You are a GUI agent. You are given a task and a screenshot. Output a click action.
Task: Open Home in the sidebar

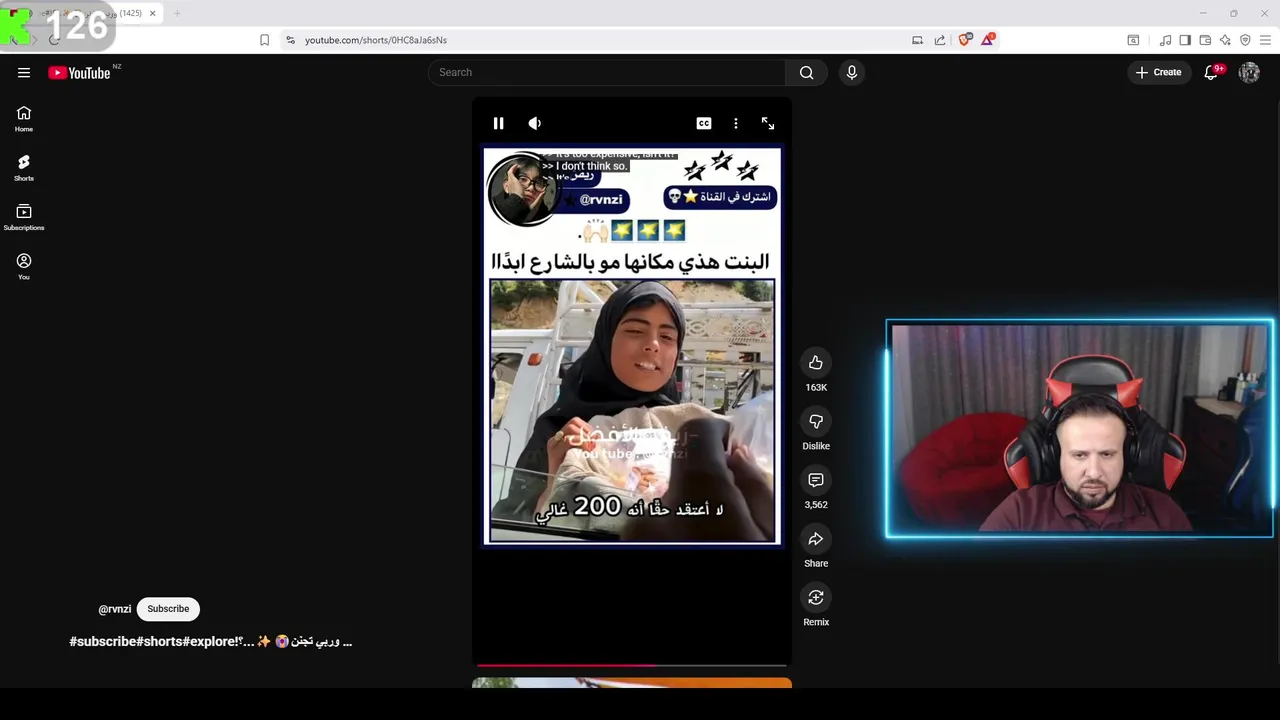[24, 119]
